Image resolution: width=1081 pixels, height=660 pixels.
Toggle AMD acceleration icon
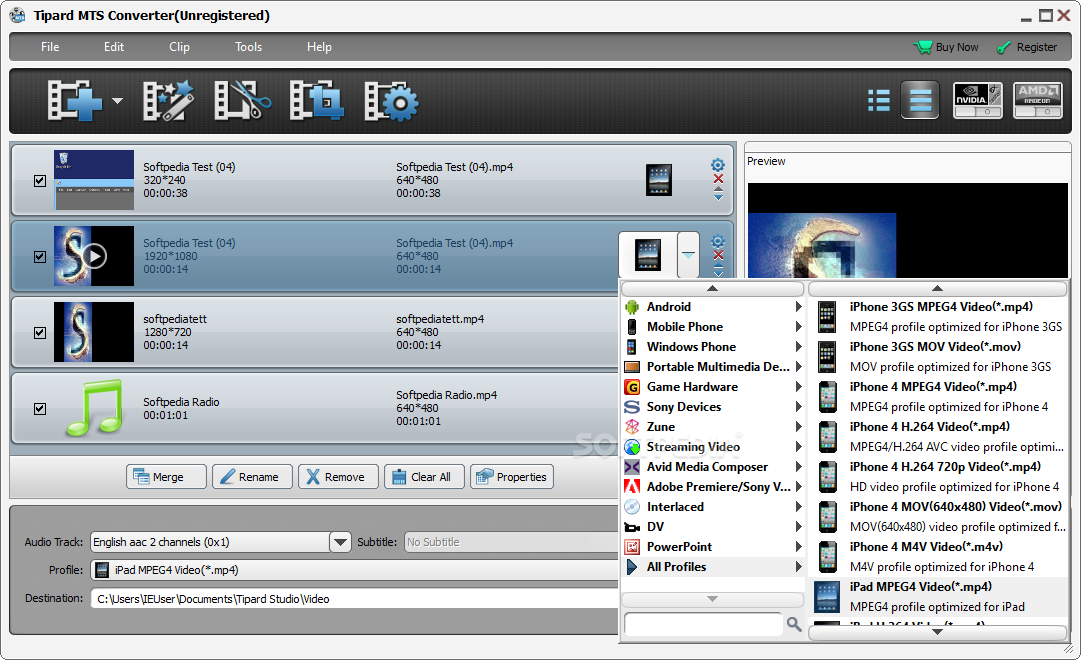tap(1038, 101)
